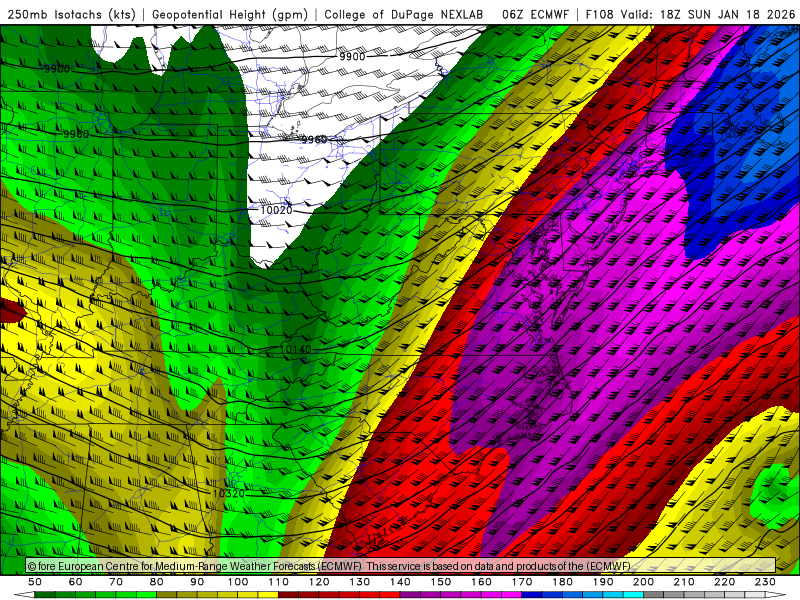Pick the dark blue swatch just after 170
800x600 pixels.
[532, 594]
